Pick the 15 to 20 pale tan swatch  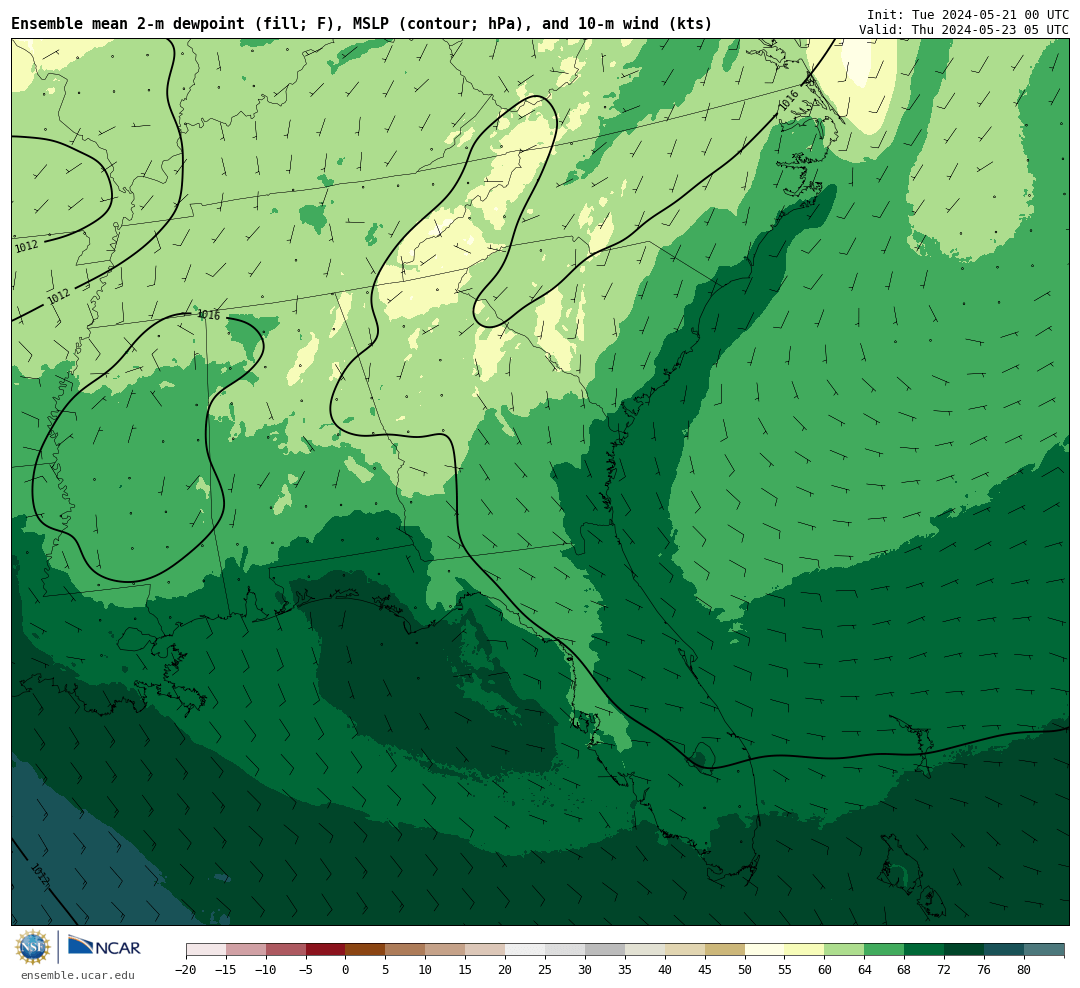486,950
